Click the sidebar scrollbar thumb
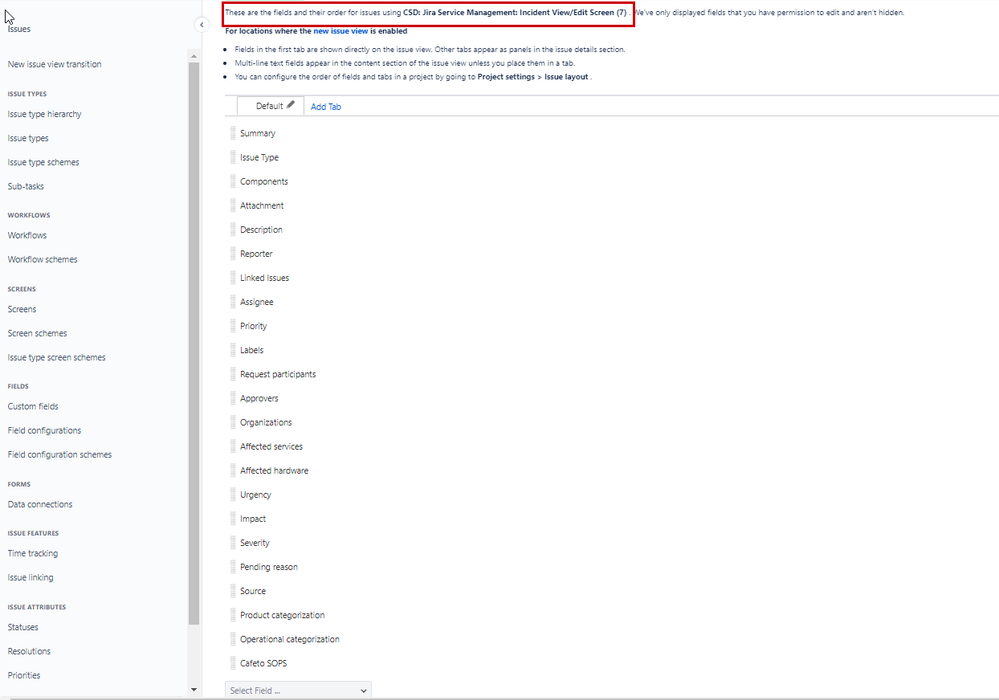This screenshot has height=700, width=999. [x=194, y=343]
